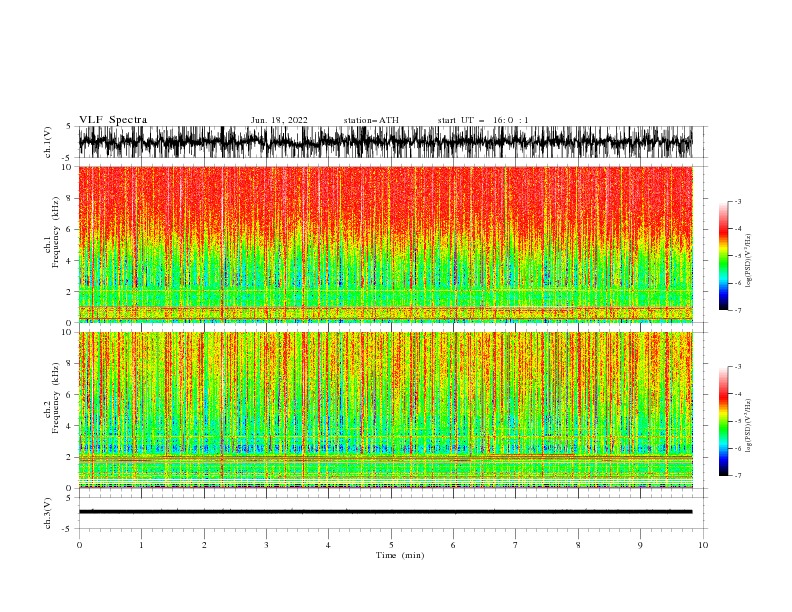Click the ch.1 colorbar log(PSD) label
Viewport: 792px width, 612px height.
pyautogui.click(x=749, y=261)
